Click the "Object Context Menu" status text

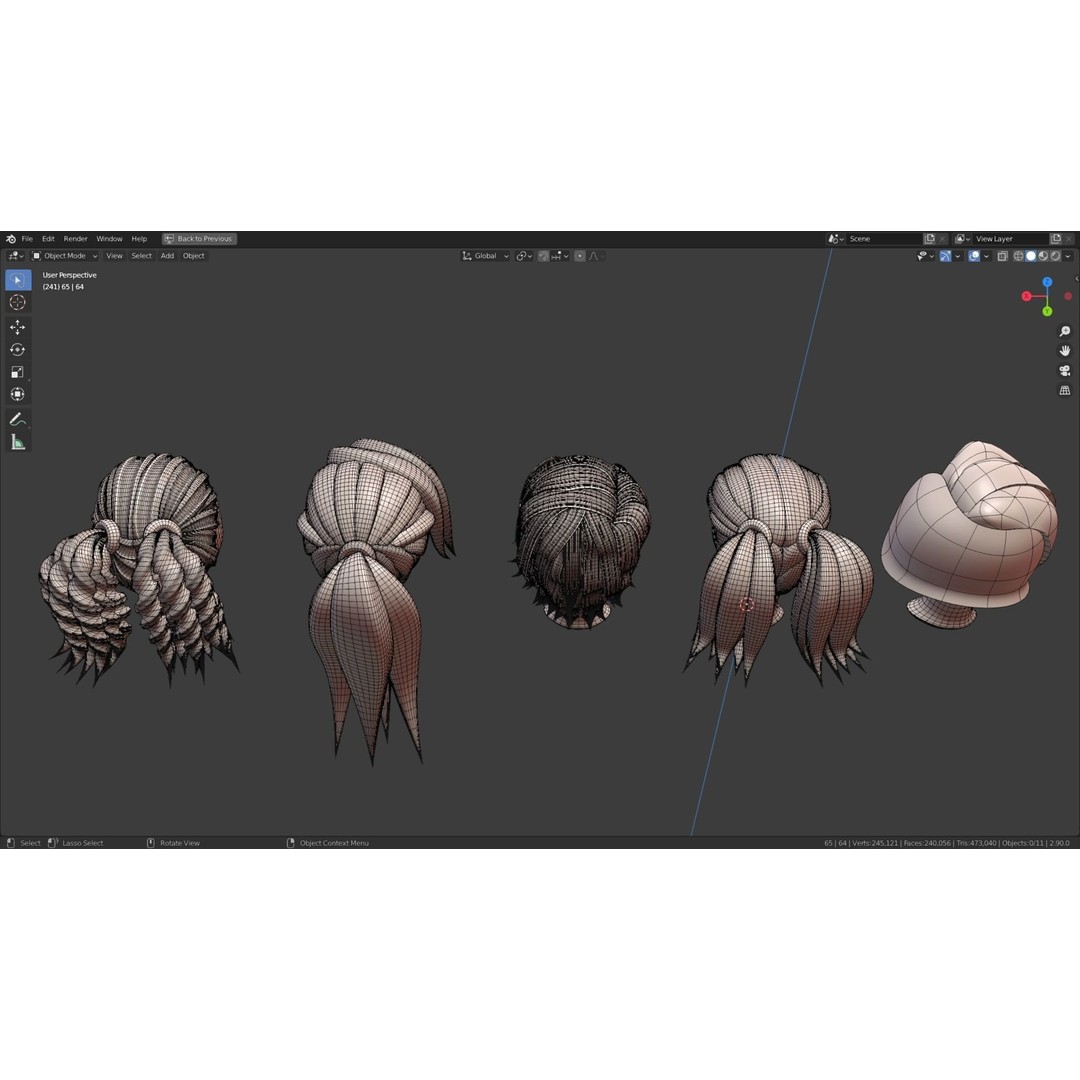pyautogui.click(x=334, y=843)
